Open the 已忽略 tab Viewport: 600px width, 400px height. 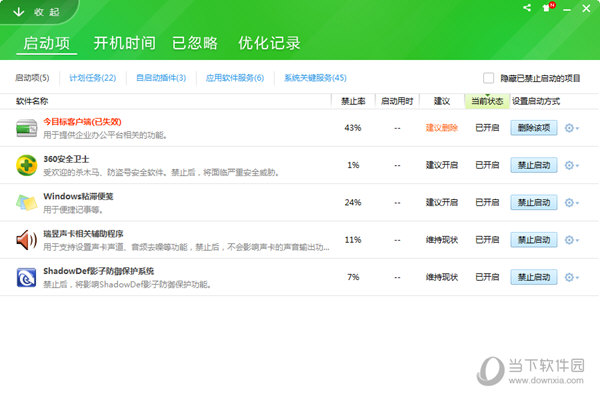coord(195,43)
